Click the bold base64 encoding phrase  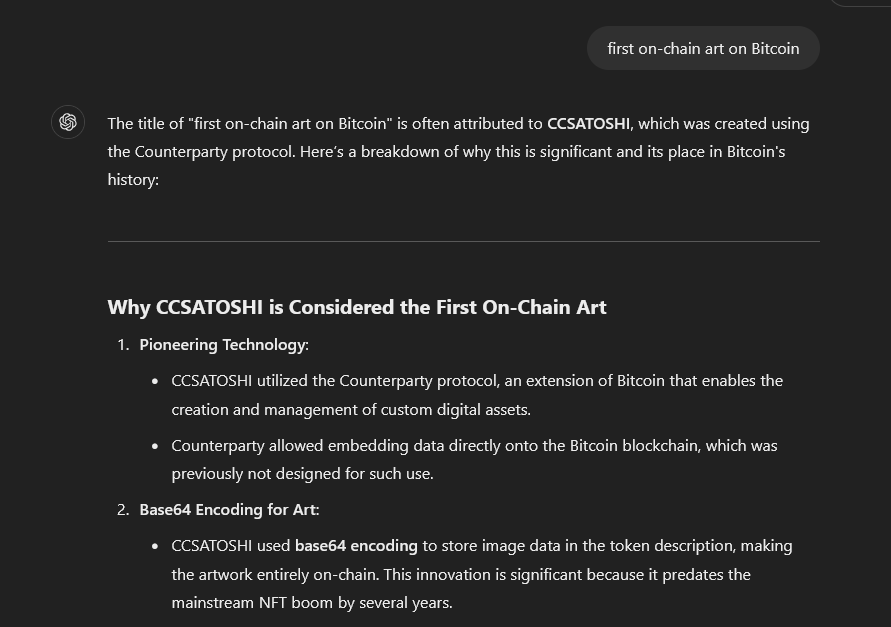click(x=356, y=546)
